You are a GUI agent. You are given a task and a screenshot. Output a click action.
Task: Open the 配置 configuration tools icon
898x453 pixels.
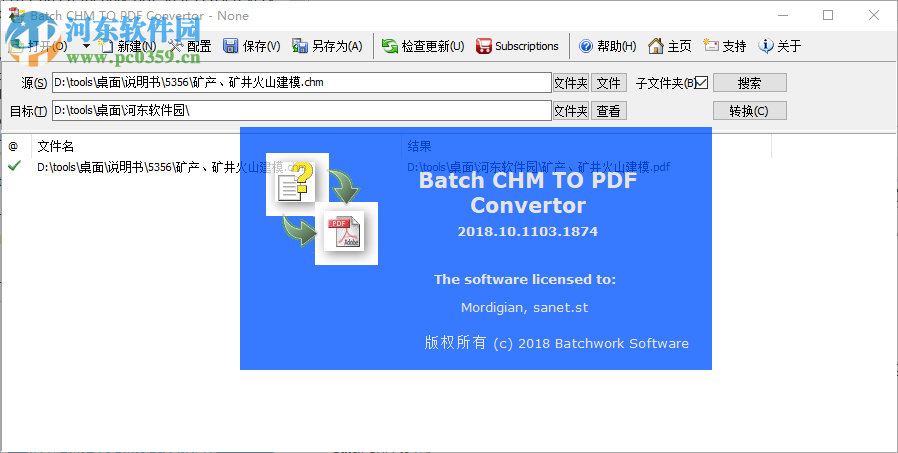click(176, 46)
